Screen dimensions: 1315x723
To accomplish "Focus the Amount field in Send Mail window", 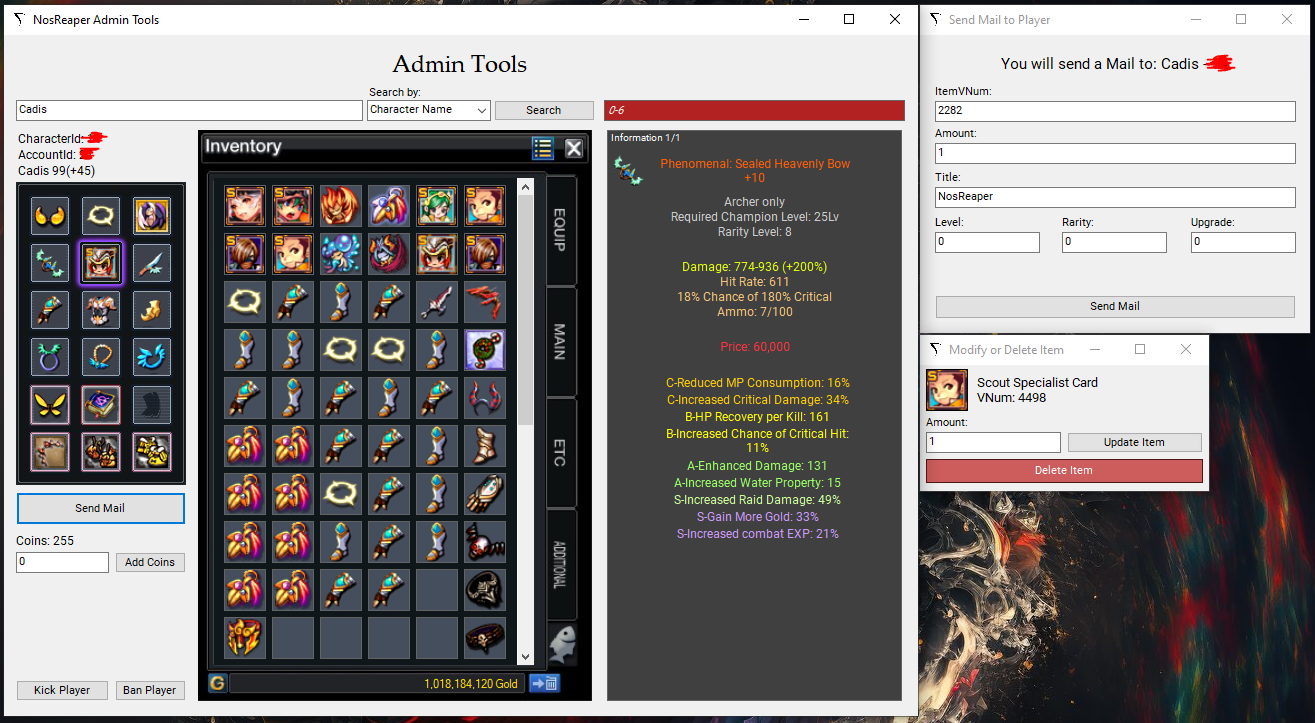I will click(x=1115, y=153).
